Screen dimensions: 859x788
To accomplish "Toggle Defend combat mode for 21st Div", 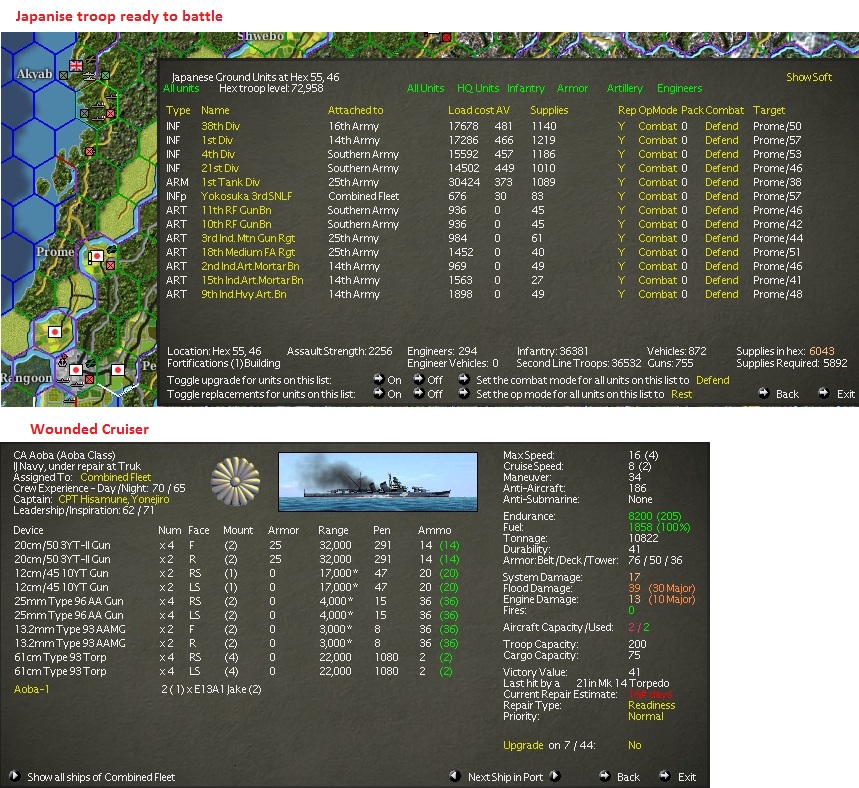I will point(721,168).
